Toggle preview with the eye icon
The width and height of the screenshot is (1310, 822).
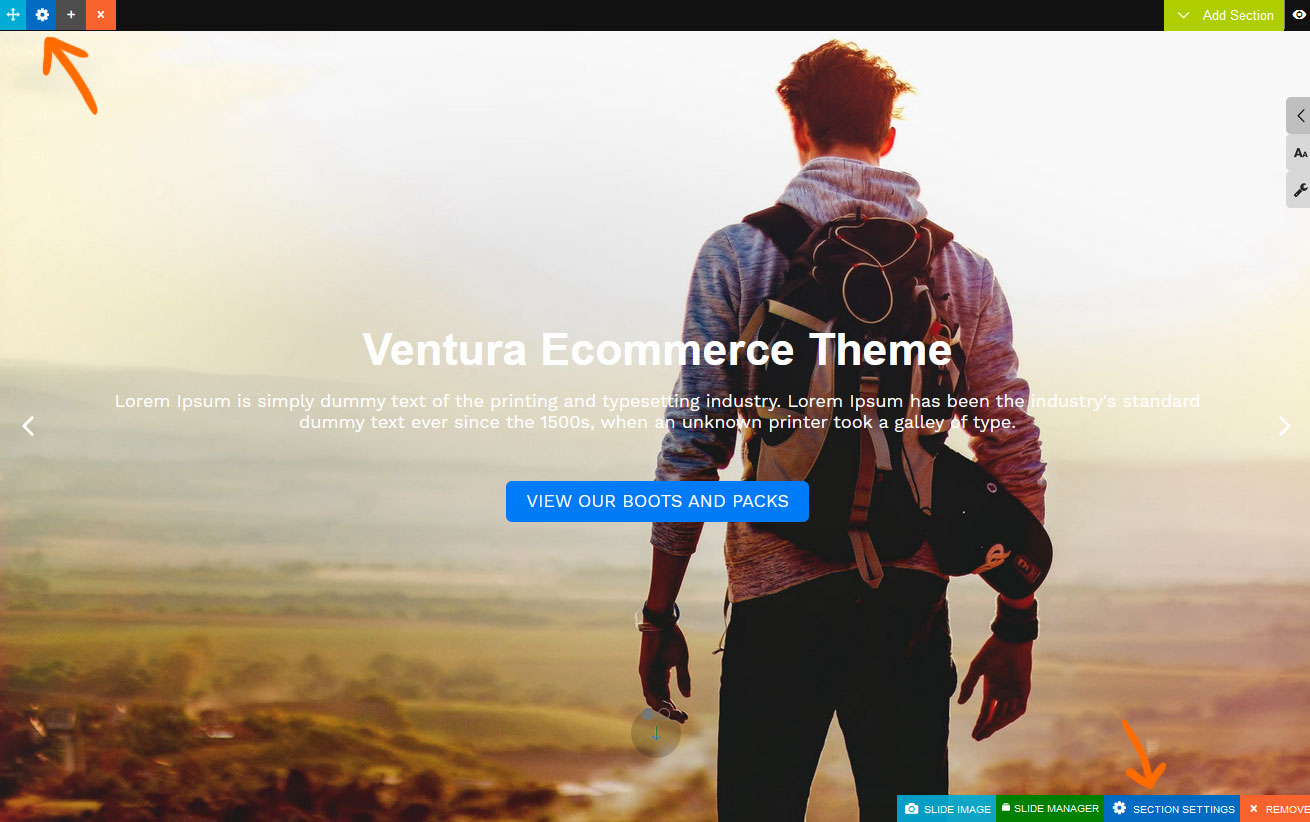(x=1298, y=15)
